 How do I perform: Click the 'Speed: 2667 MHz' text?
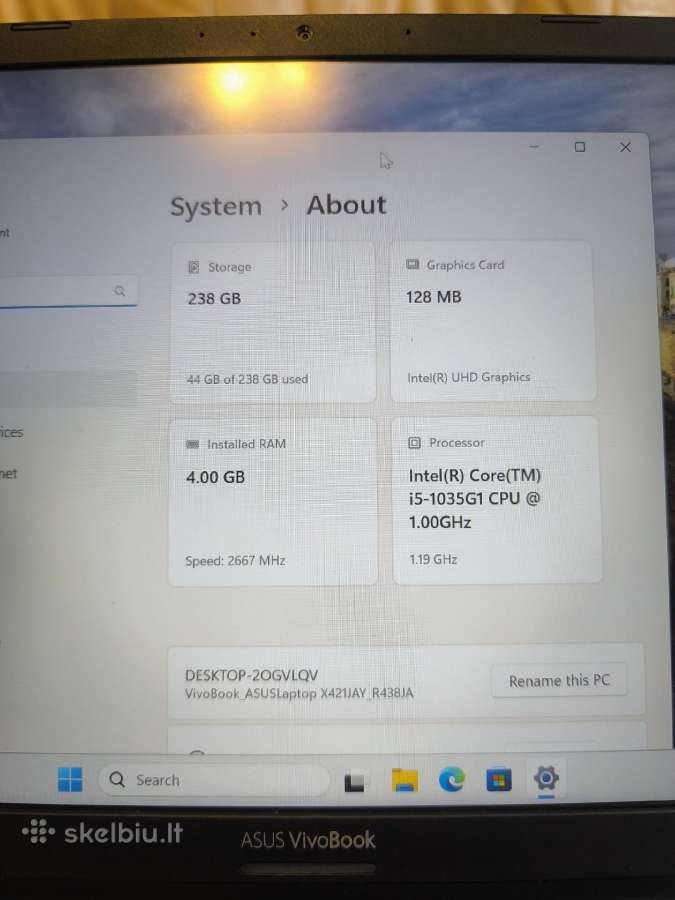tap(235, 560)
